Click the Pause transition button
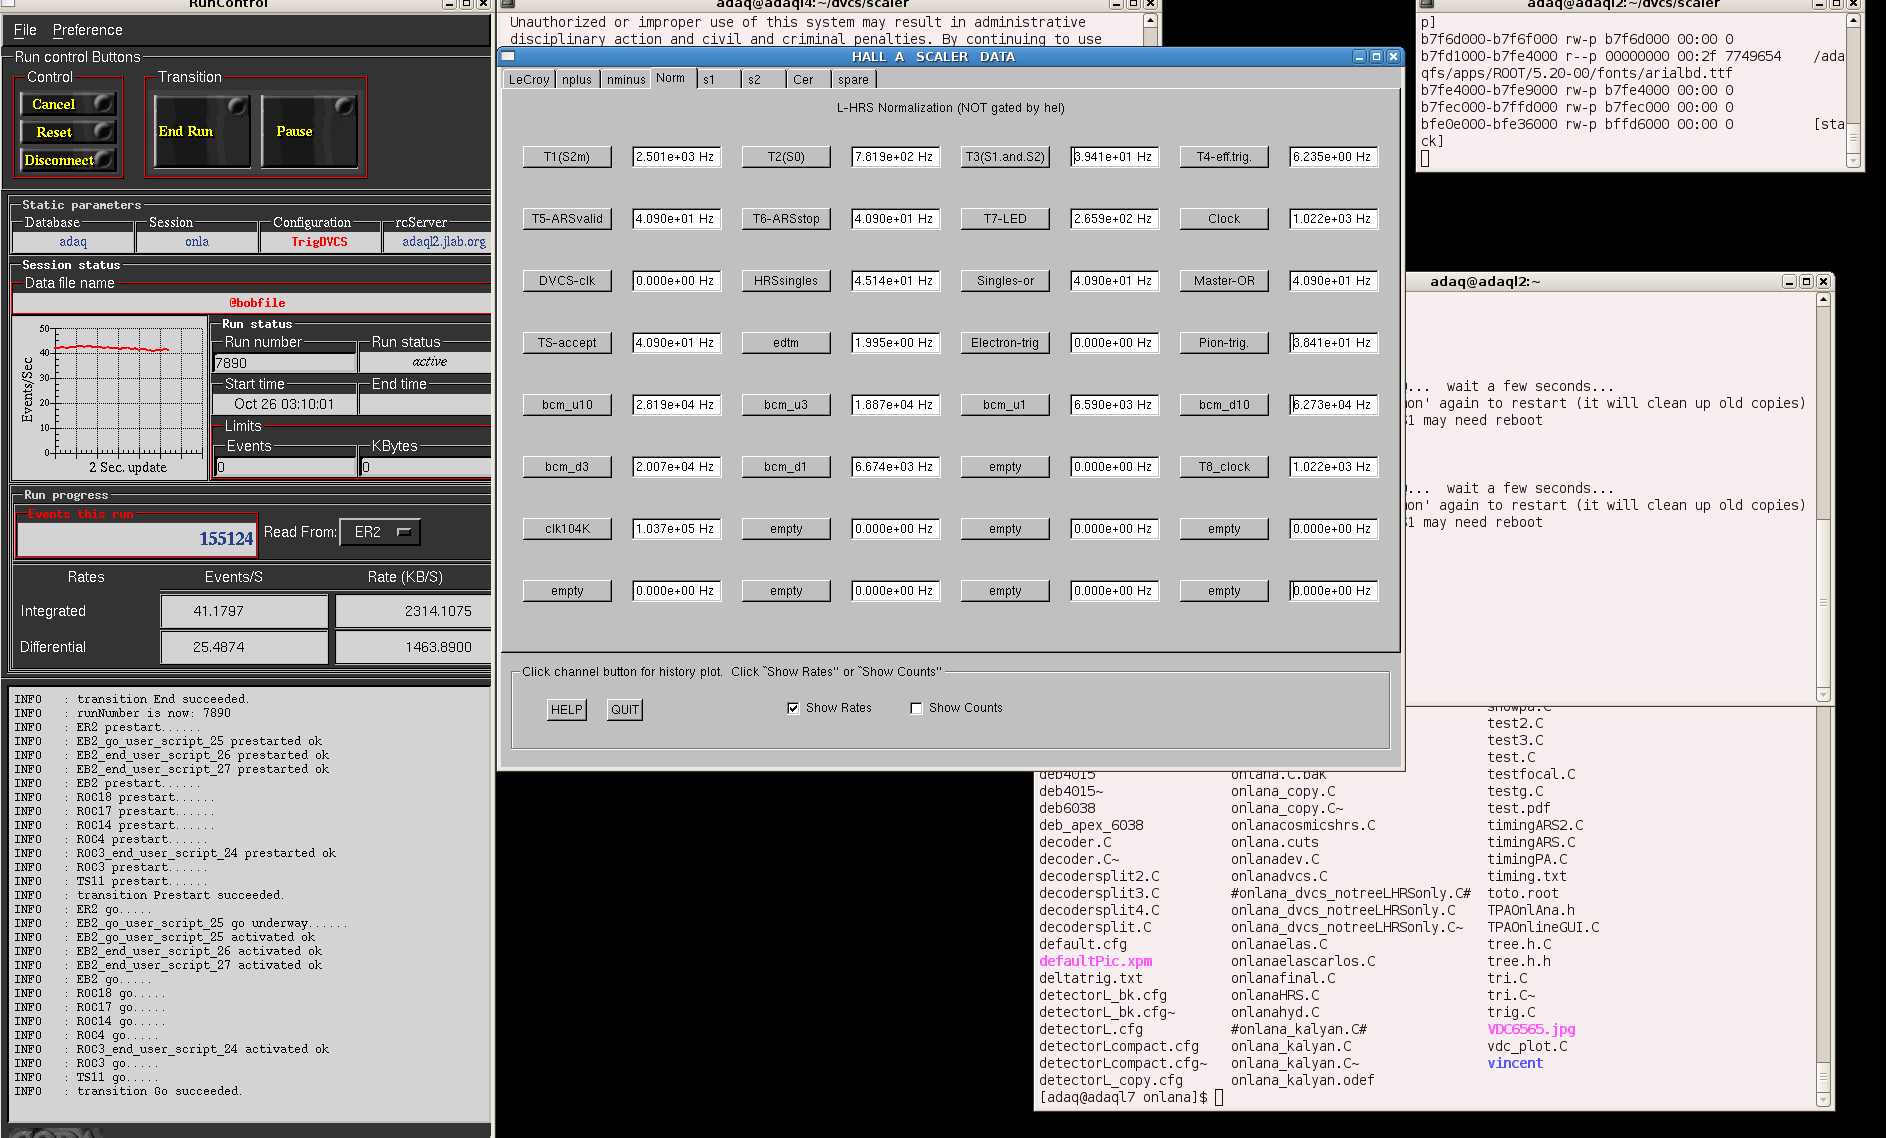1886x1138 pixels. coord(309,131)
